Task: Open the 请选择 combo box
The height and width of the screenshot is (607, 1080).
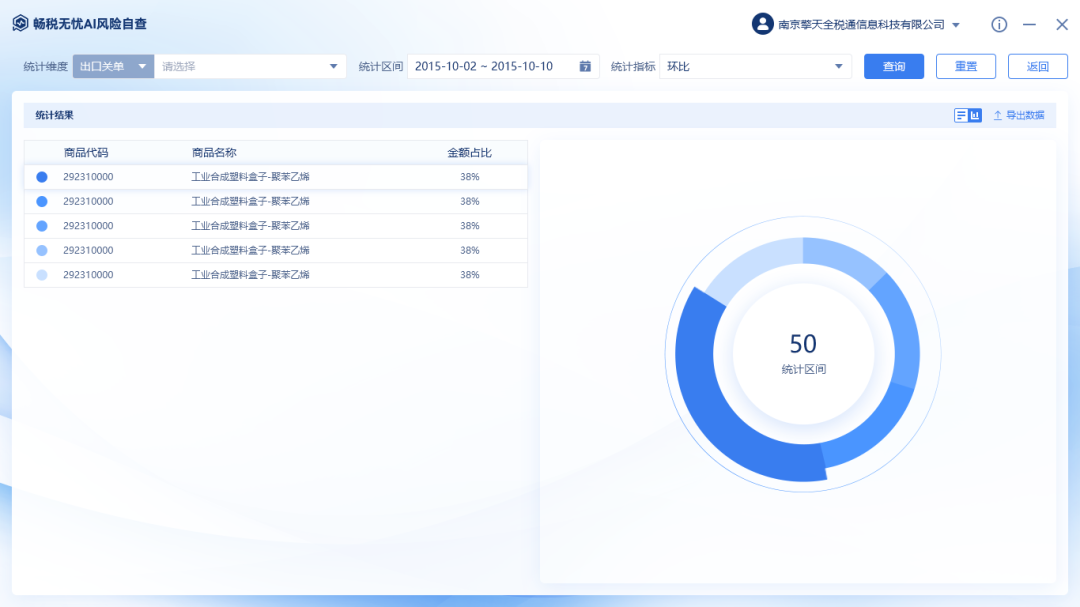Action: (249, 66)
